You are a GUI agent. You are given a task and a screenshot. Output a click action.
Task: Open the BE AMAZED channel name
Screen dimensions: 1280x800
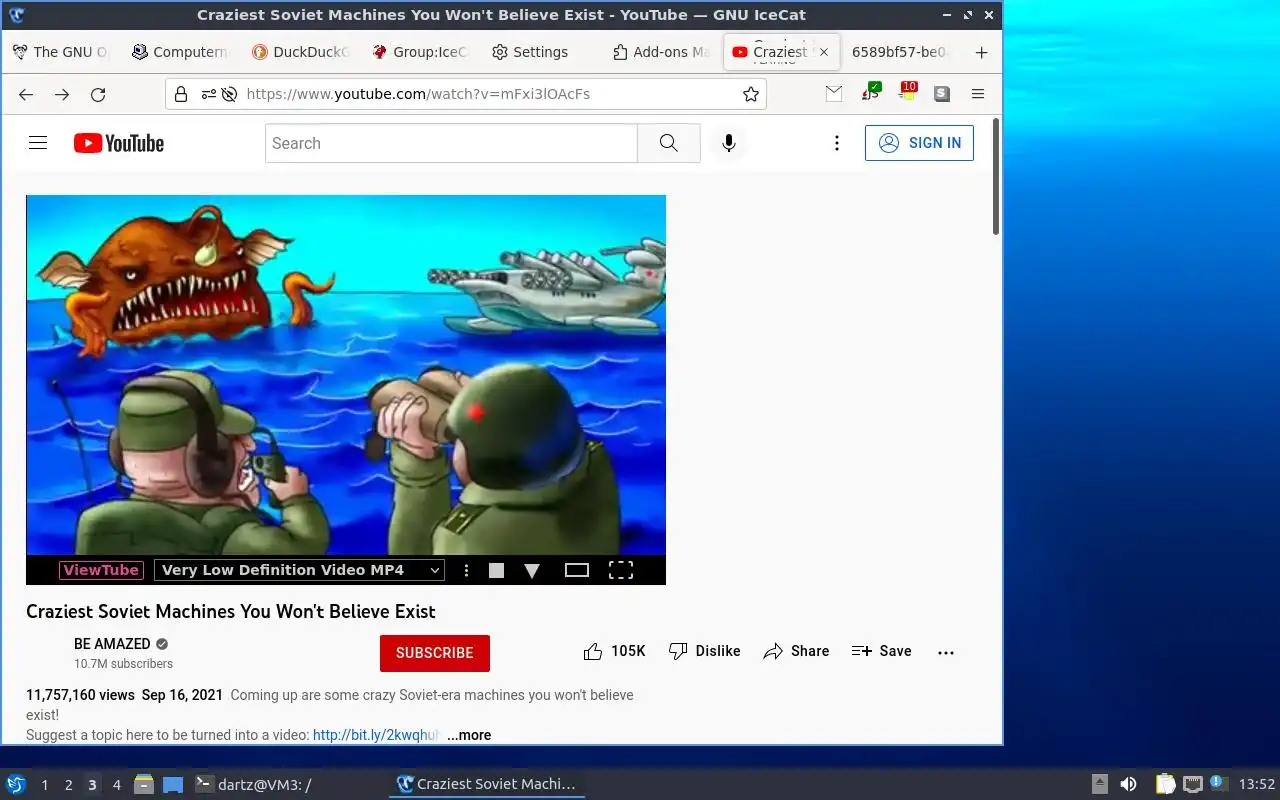tap(112, 644)
